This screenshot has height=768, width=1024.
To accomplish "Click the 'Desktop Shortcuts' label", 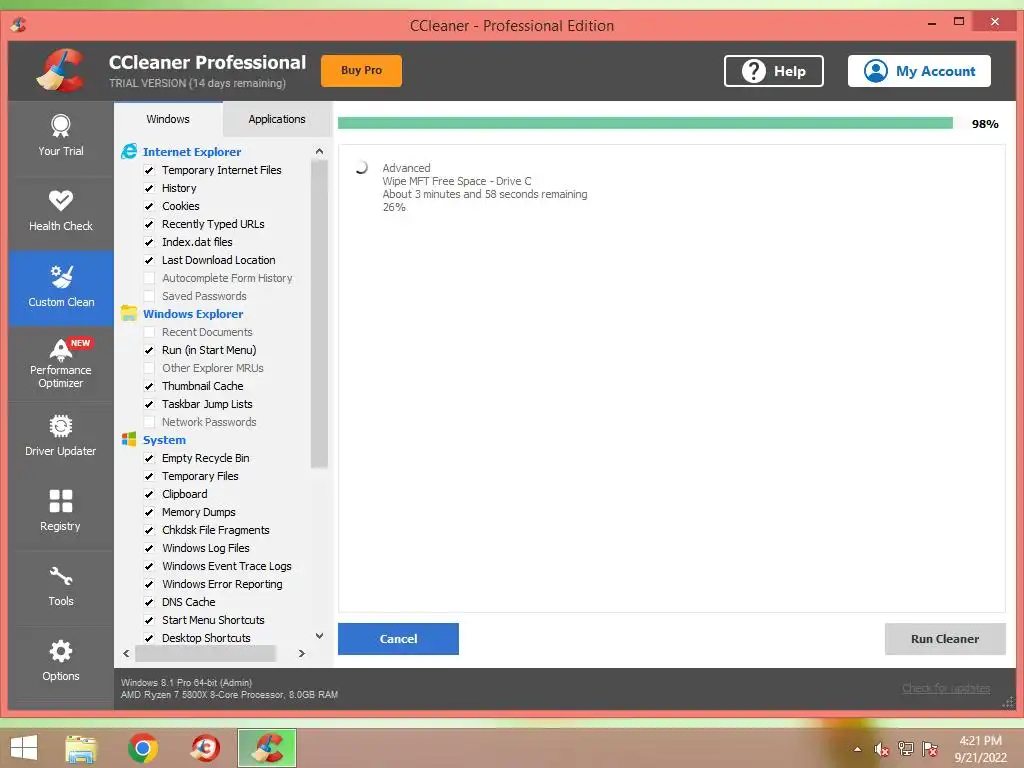I will pos(206,638).
